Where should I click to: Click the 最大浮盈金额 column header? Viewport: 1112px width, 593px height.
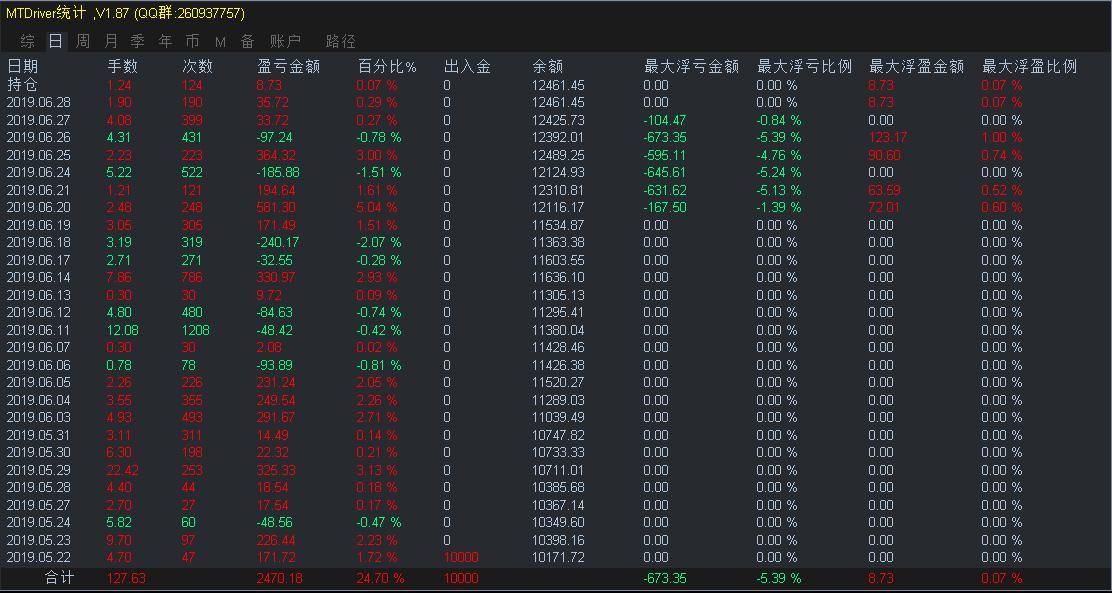coord(916,67)
